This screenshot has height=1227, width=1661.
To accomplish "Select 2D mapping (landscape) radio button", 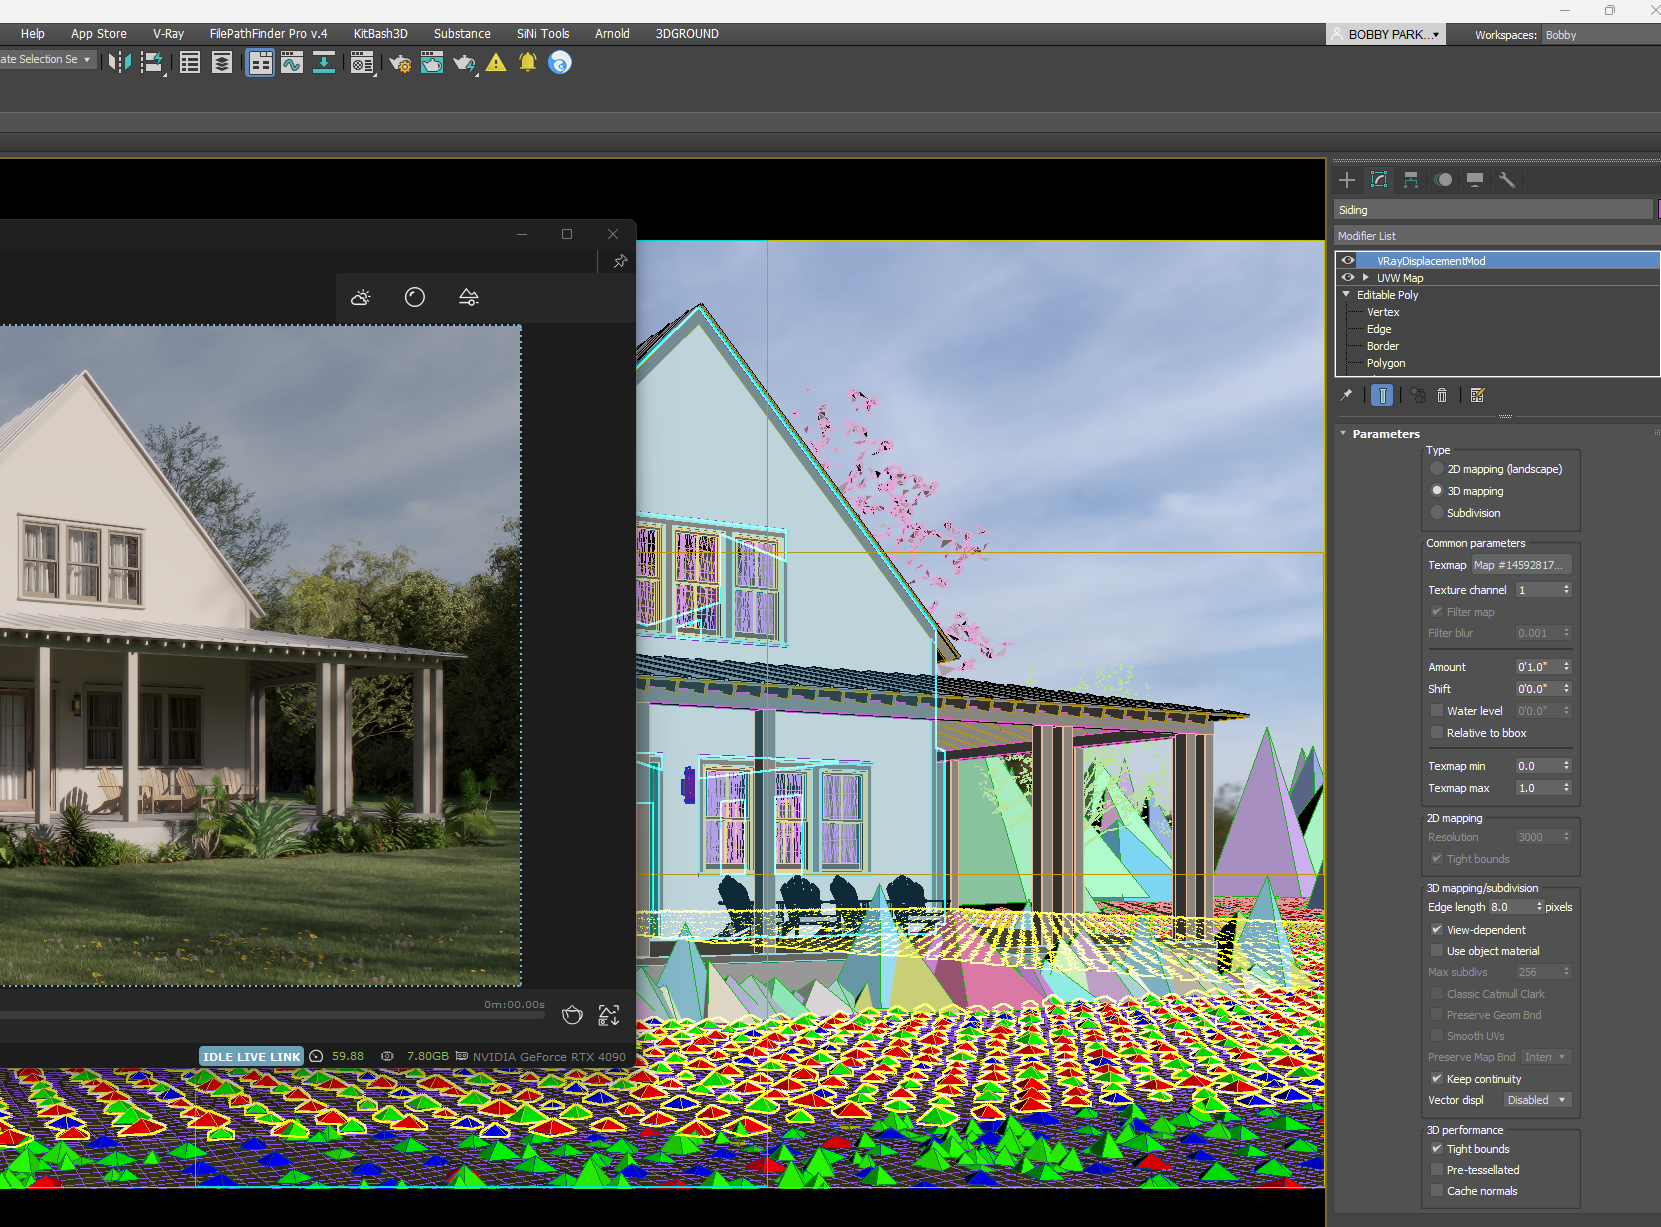I will (x=1437, y=469).
